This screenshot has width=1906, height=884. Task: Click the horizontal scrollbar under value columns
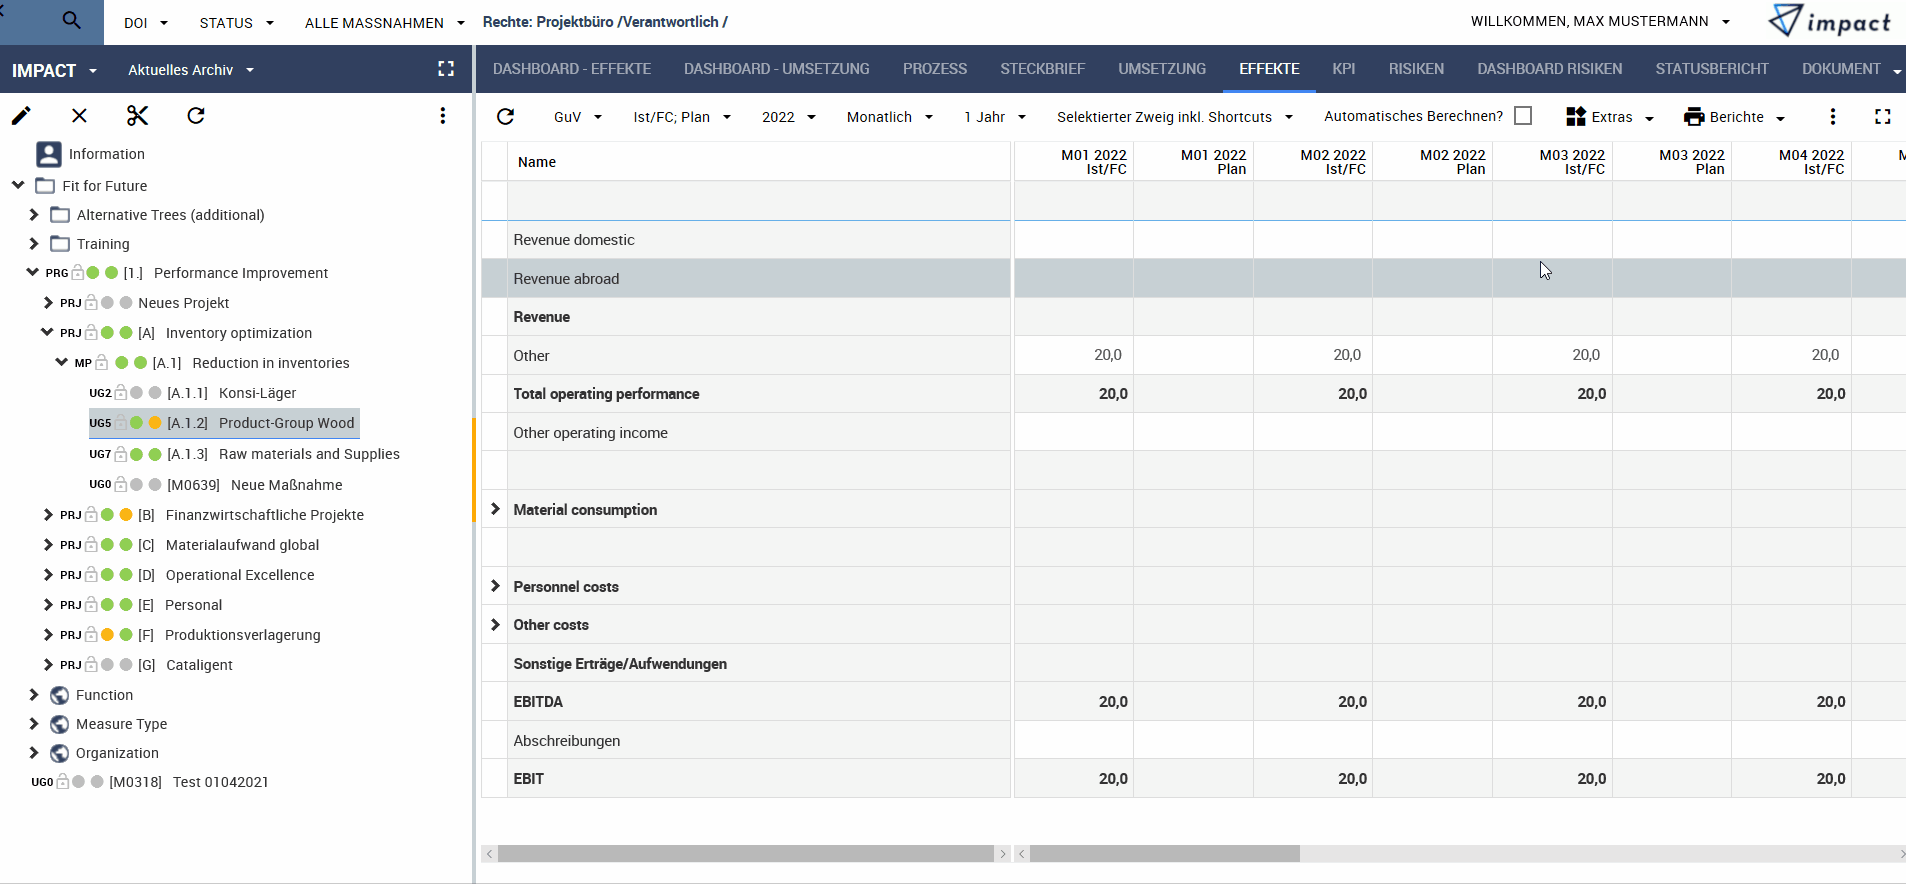(x=1164, y=854)
